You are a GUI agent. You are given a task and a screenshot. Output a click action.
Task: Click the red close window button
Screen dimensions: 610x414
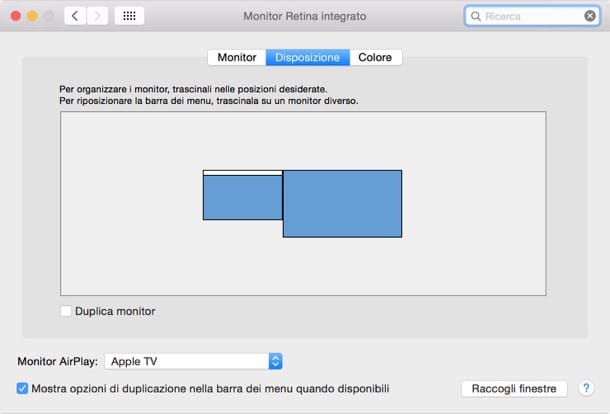tap(16, 16)
